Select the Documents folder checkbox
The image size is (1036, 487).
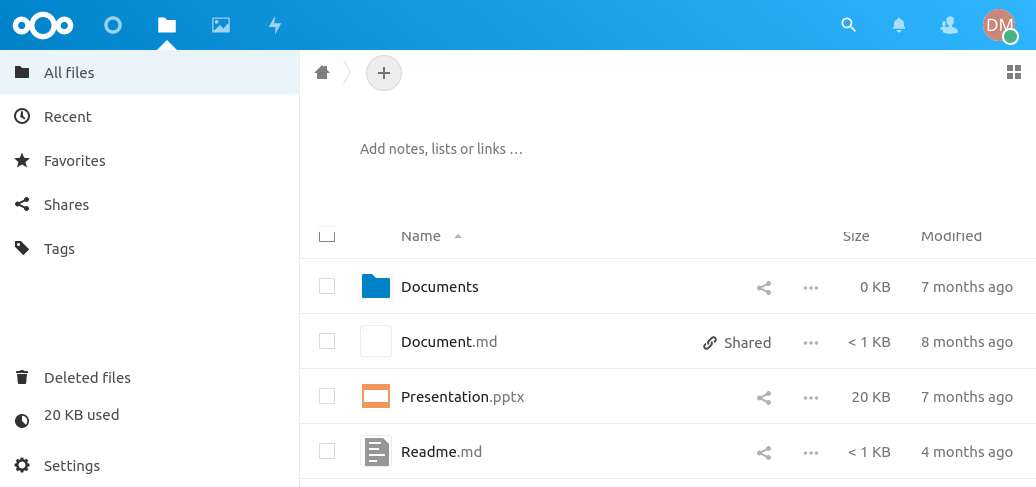click(x=327, y=287)
